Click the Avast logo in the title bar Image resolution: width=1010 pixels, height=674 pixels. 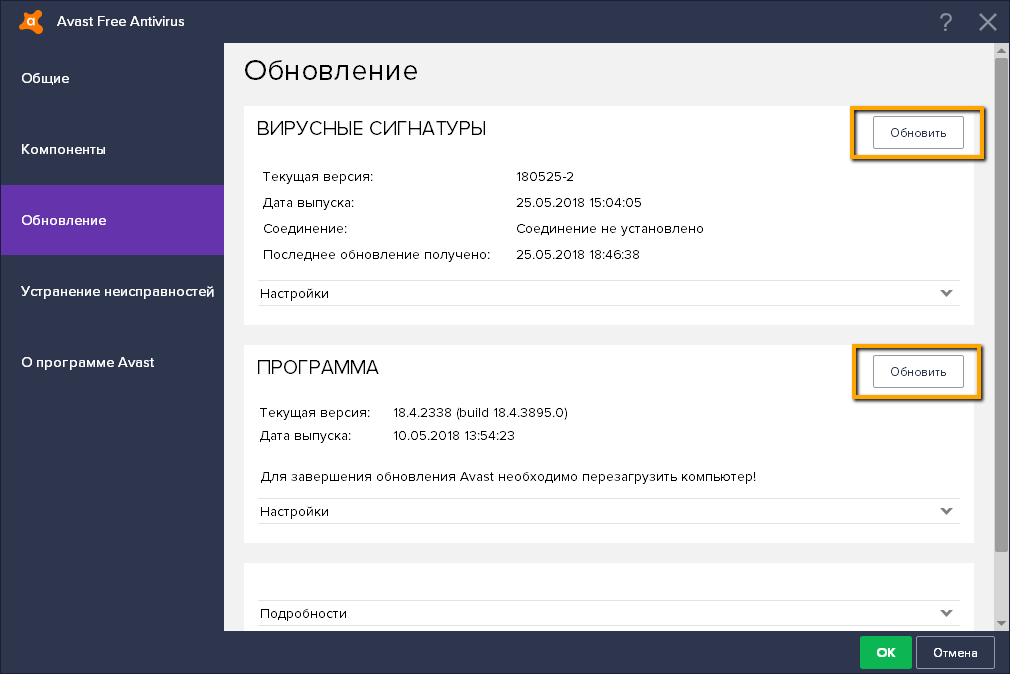pyautogui.click(x=31, y=20)
